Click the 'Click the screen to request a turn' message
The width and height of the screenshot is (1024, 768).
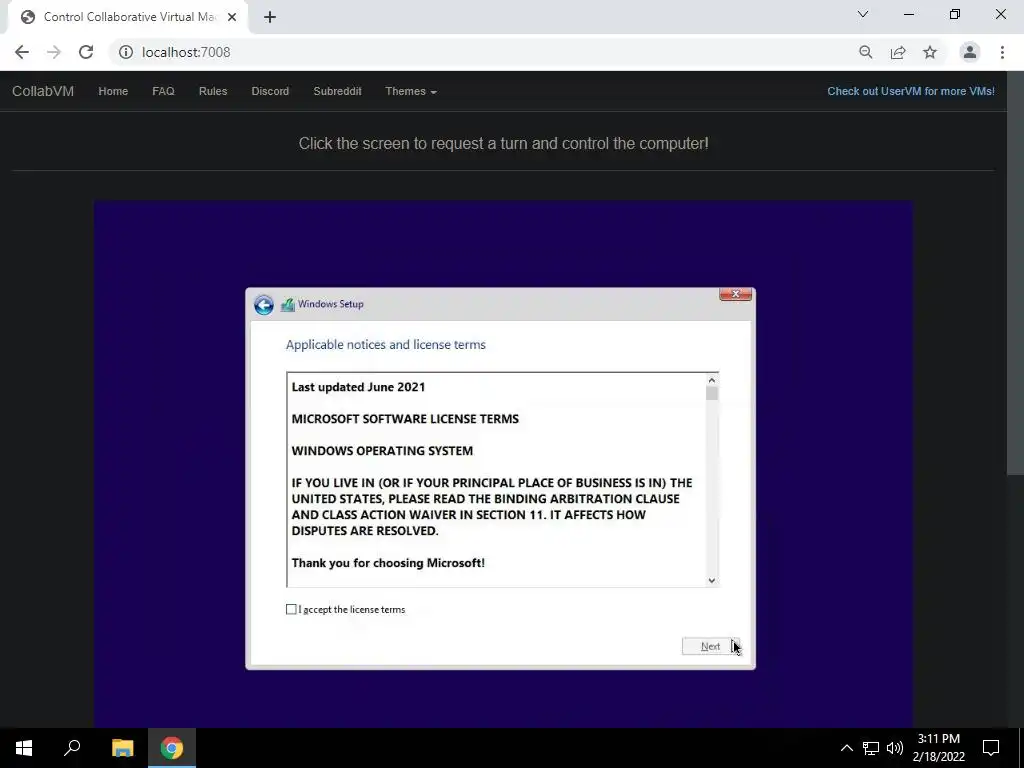[x=504, y=143]
